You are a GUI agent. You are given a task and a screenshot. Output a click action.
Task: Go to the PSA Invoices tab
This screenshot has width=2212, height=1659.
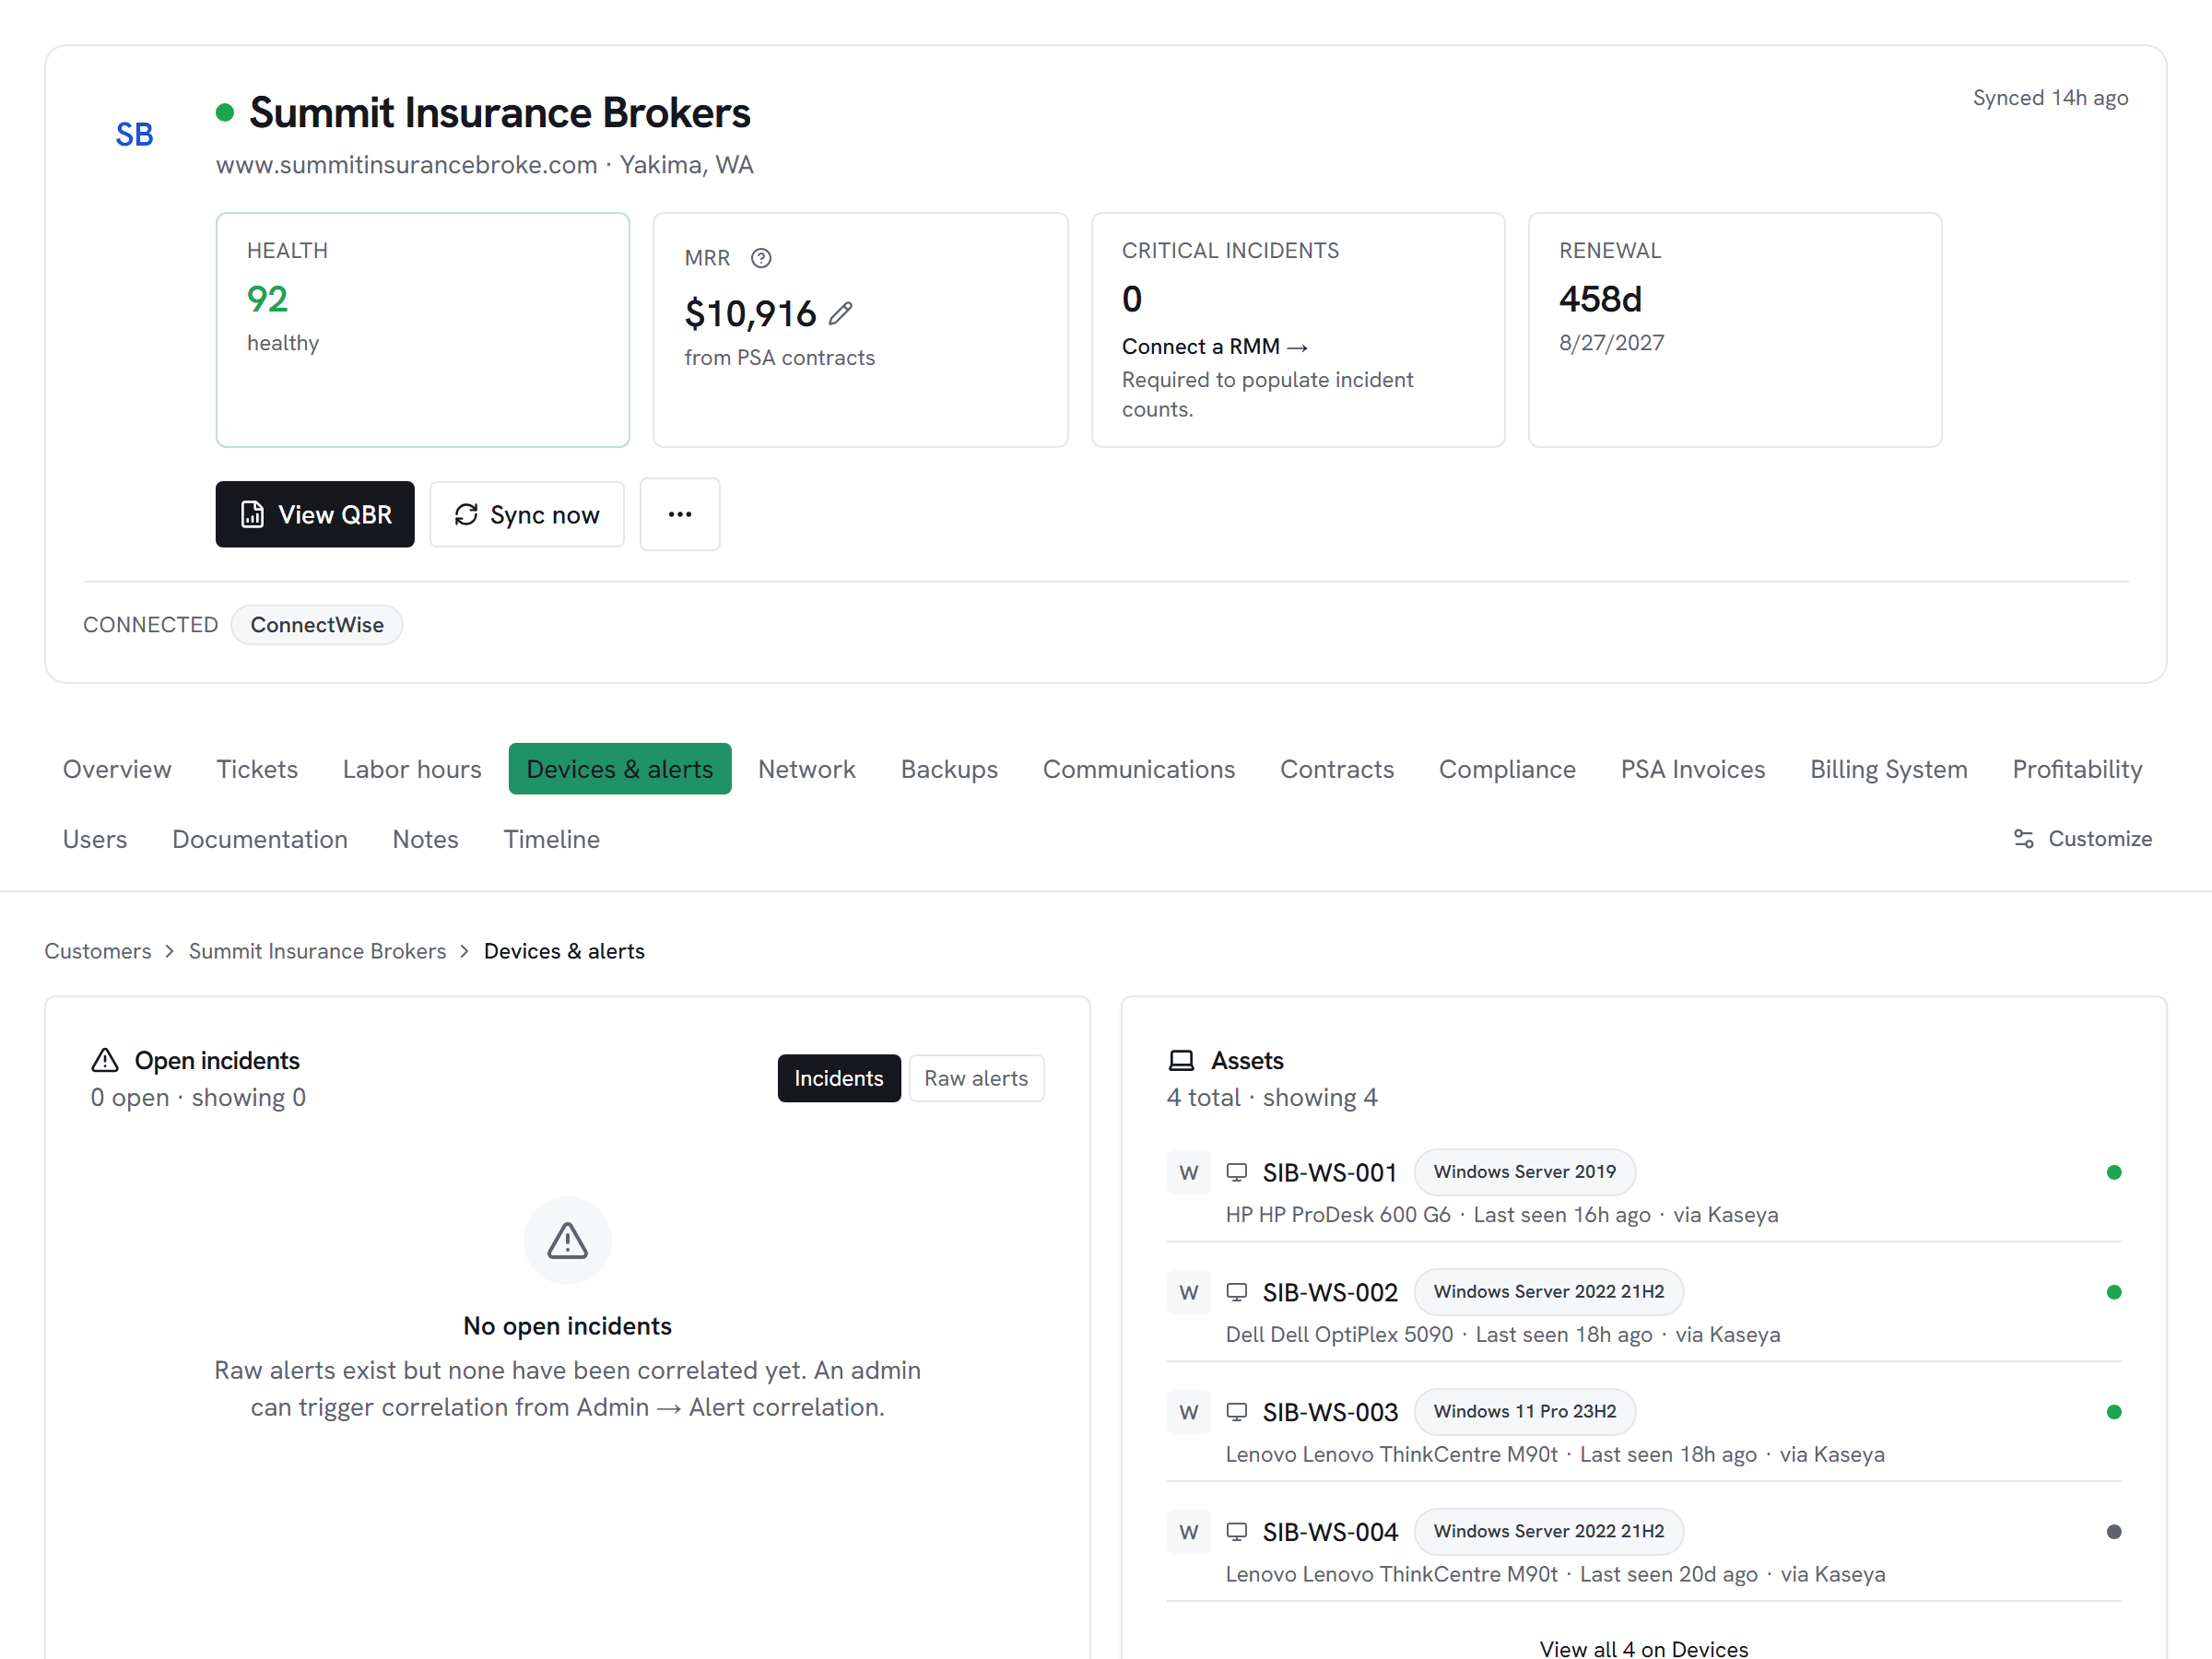[x=1693, y=769]
